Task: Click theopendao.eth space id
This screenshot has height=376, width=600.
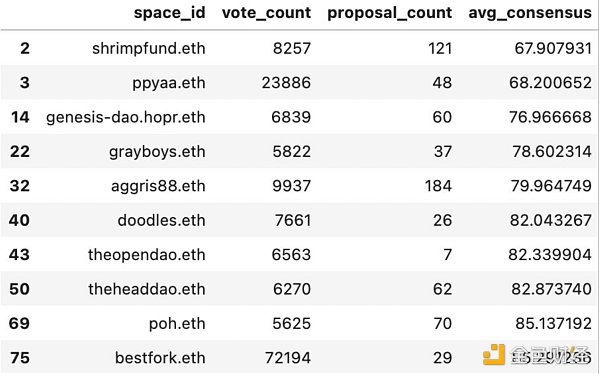Action: [147, 255]
